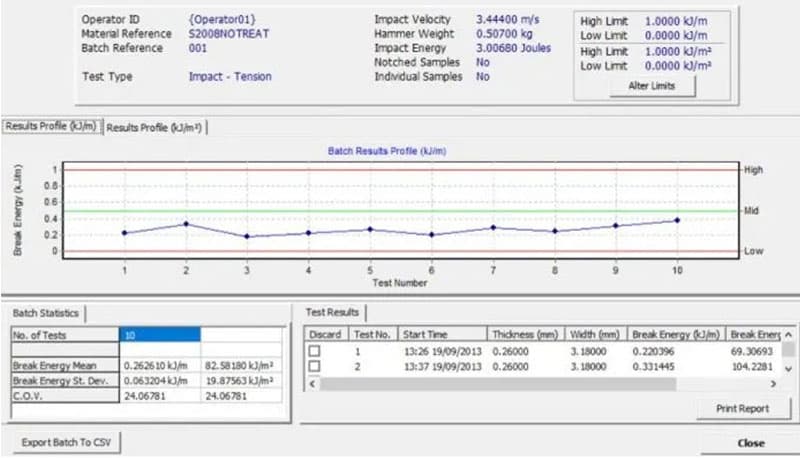Image resolution: width=800 pixels, height=458 pixels.
Task: Tick the Discard checkbox for test 1
Action: tap(314, 351)
